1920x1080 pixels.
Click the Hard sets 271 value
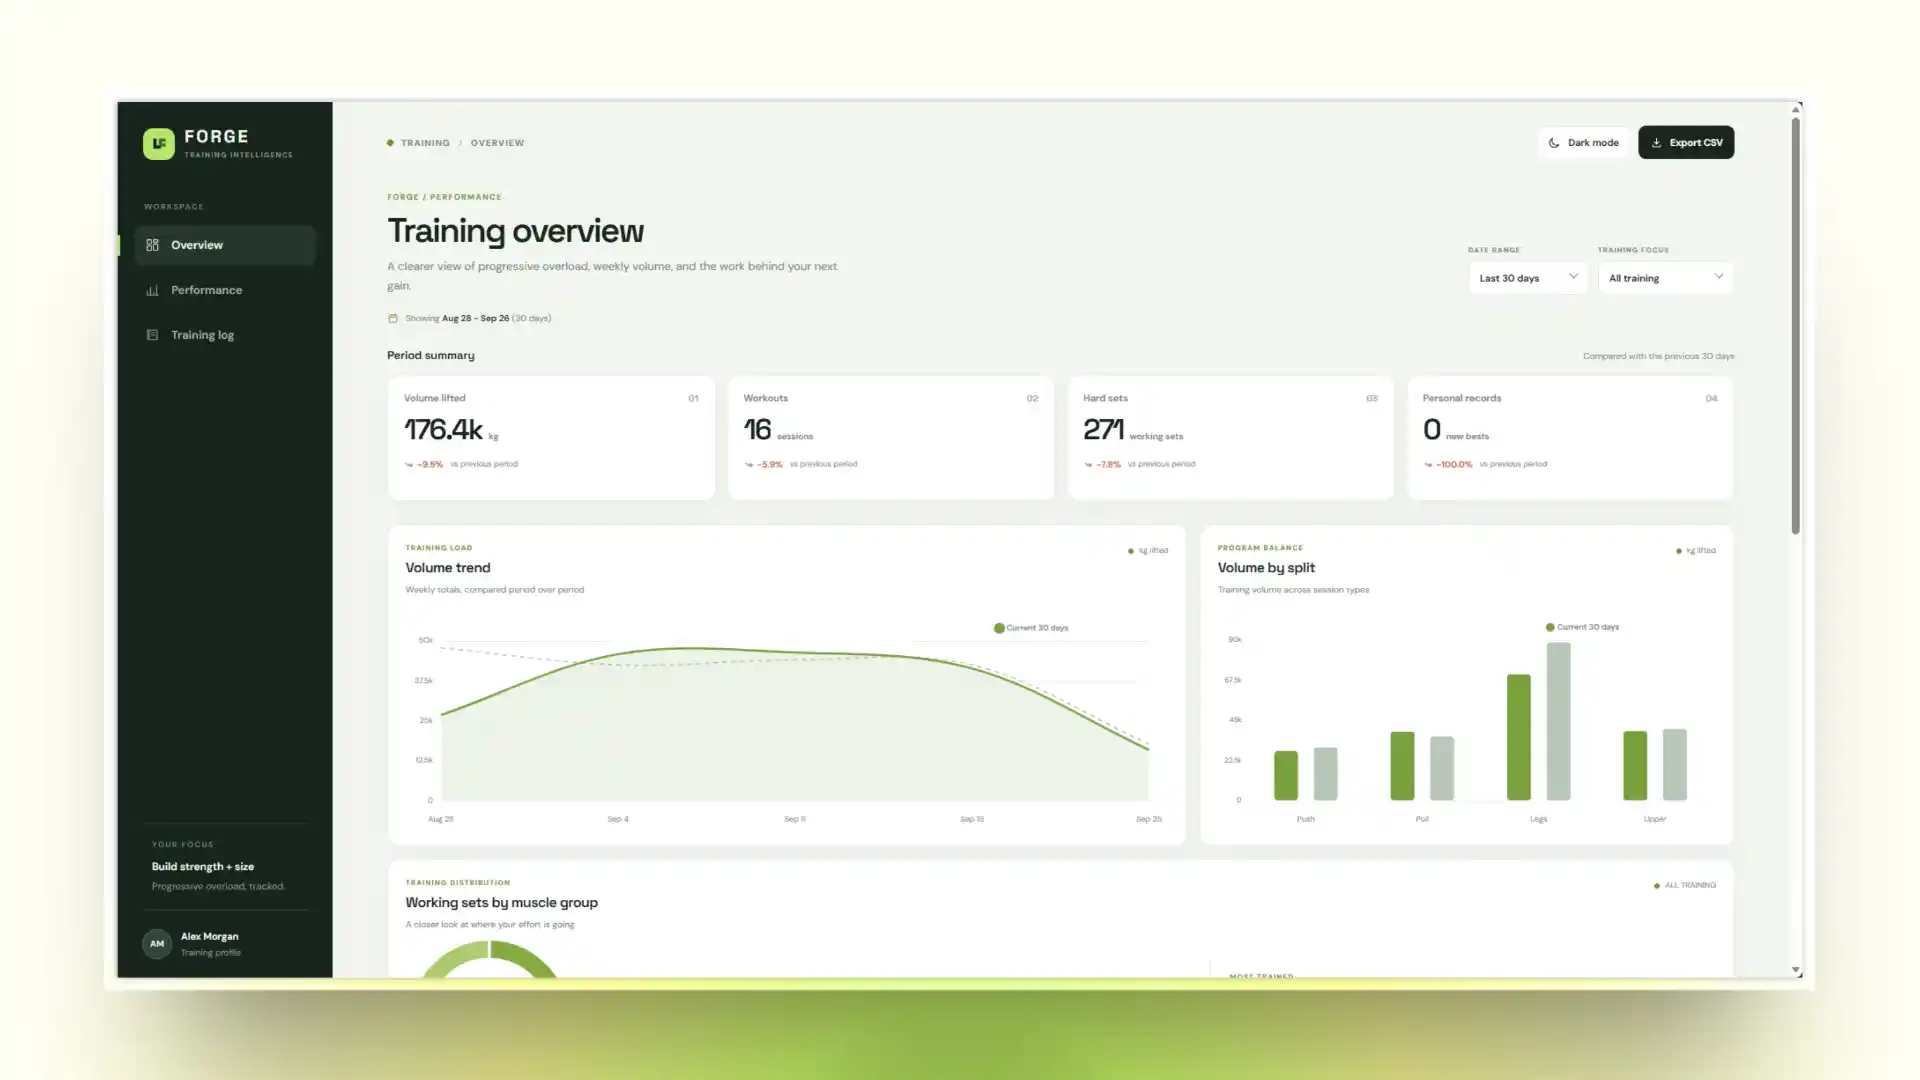(x=1103, y=430)
